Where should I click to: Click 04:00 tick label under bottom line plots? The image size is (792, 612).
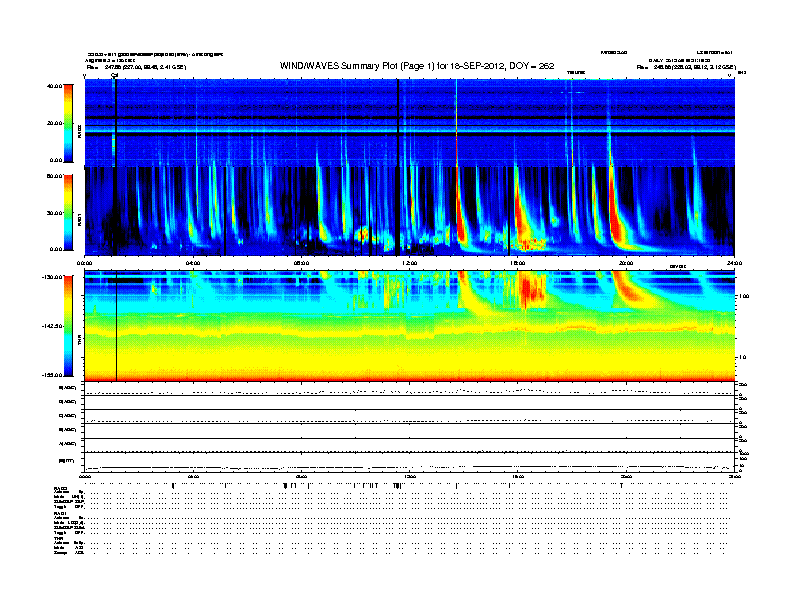[x=193, y=476]
